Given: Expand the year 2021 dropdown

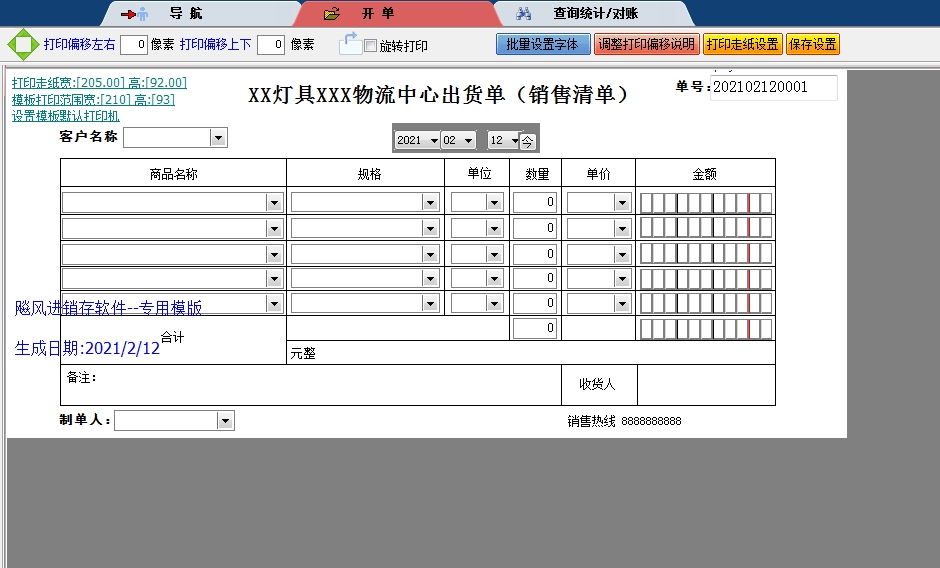Looking at the screenshot, I should 434,141.
